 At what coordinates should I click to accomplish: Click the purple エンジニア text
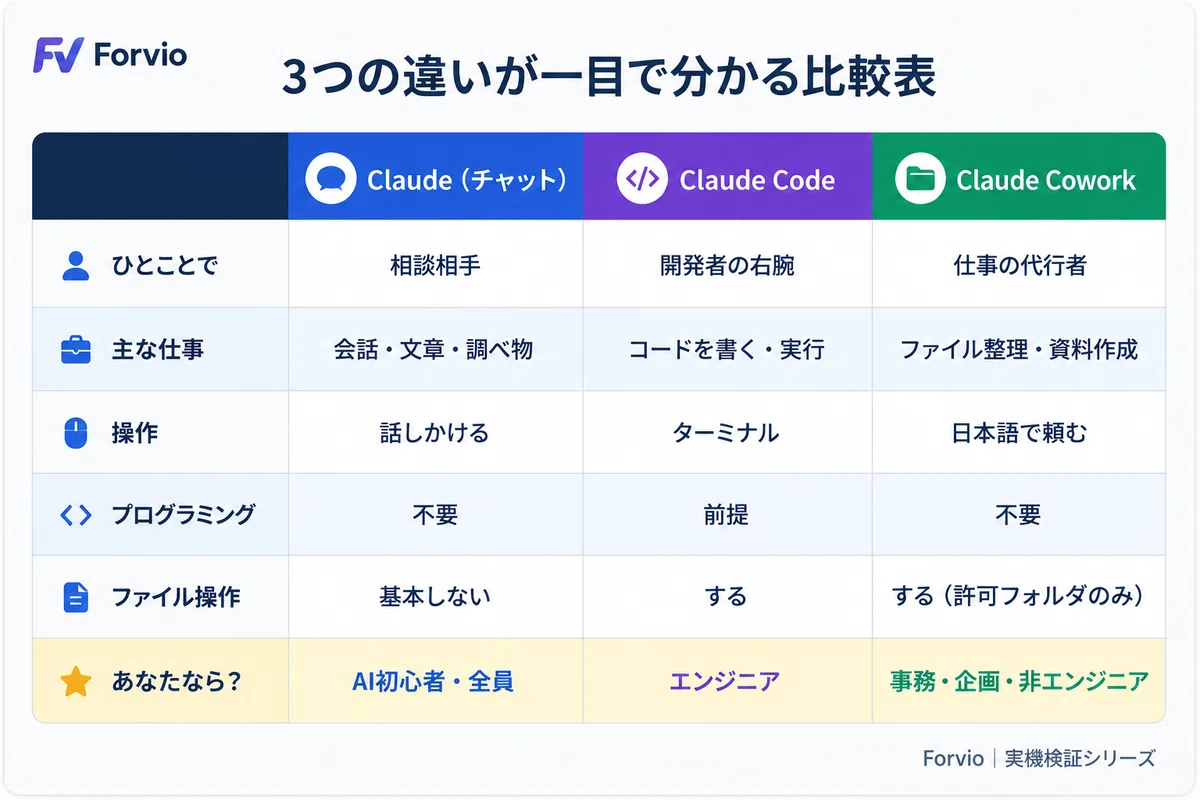coord(725,682)
